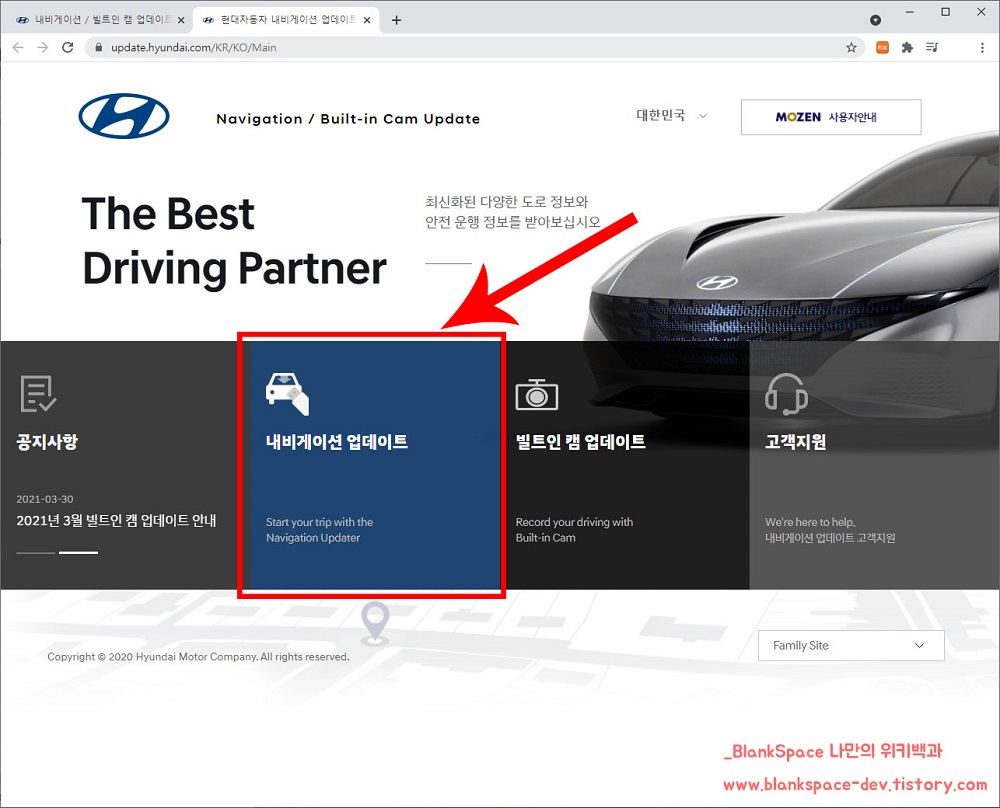Expand the 대한민국 country dropdown
The height and width of the screenshot is (808, 1000).
pos(672,115)
